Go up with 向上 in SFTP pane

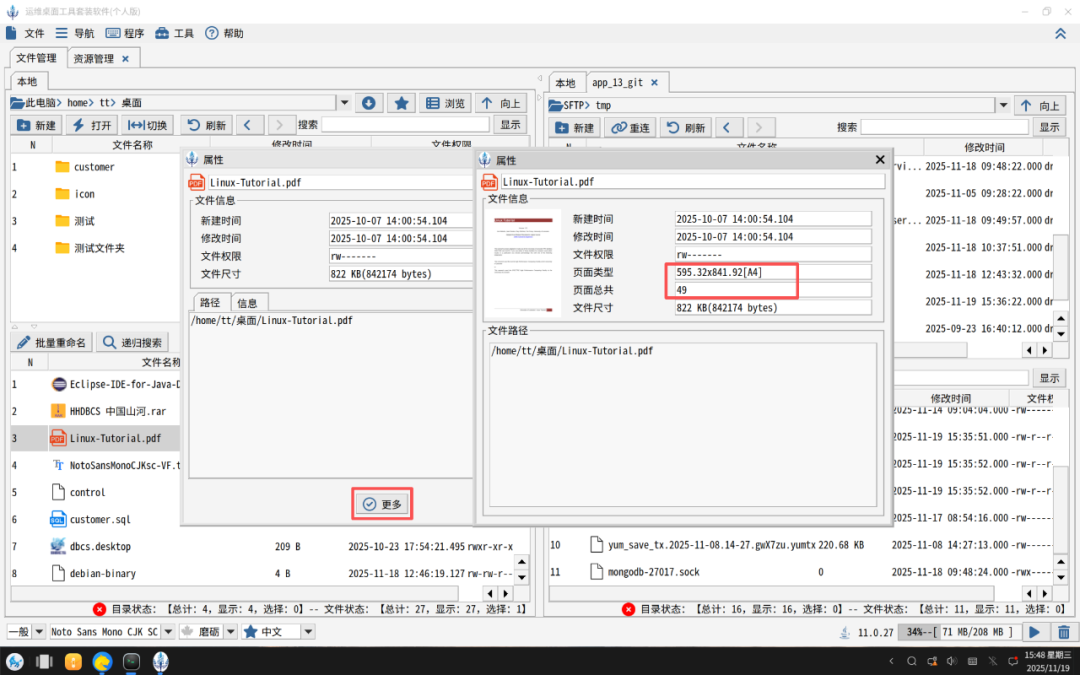point(1040,105)
